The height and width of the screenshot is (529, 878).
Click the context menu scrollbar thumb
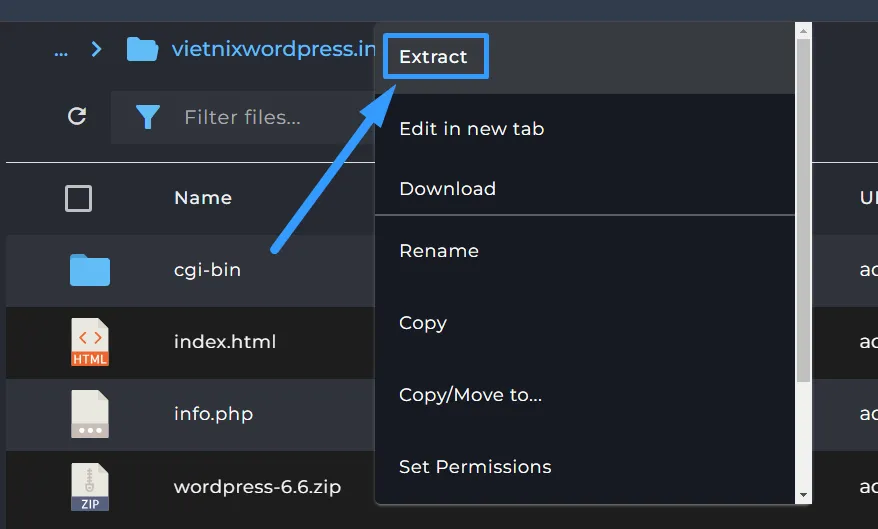(804, 210)
